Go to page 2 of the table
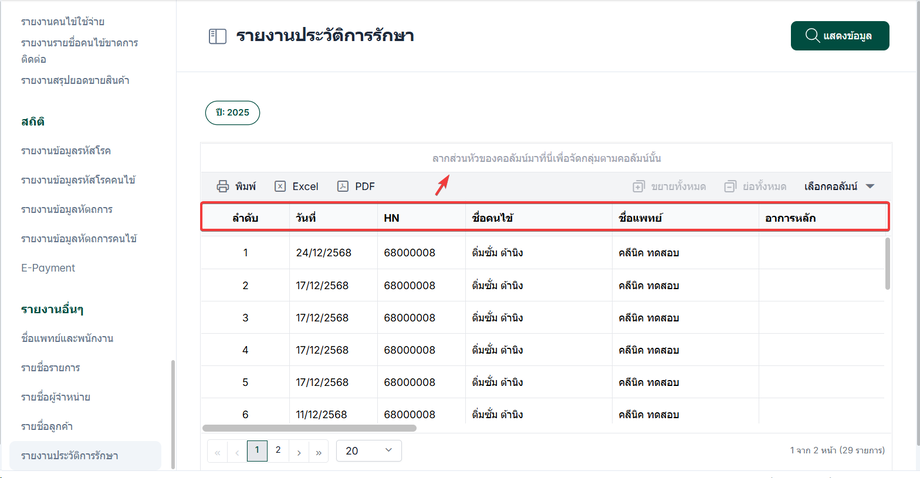 [278, 450]
